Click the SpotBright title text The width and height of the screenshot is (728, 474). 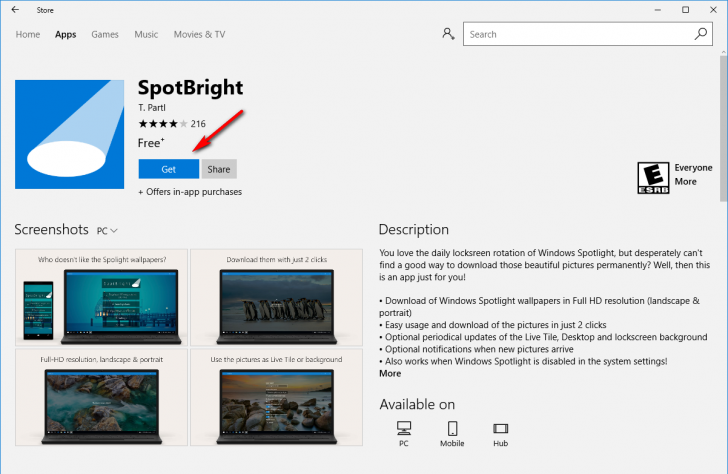coord(190,88)
